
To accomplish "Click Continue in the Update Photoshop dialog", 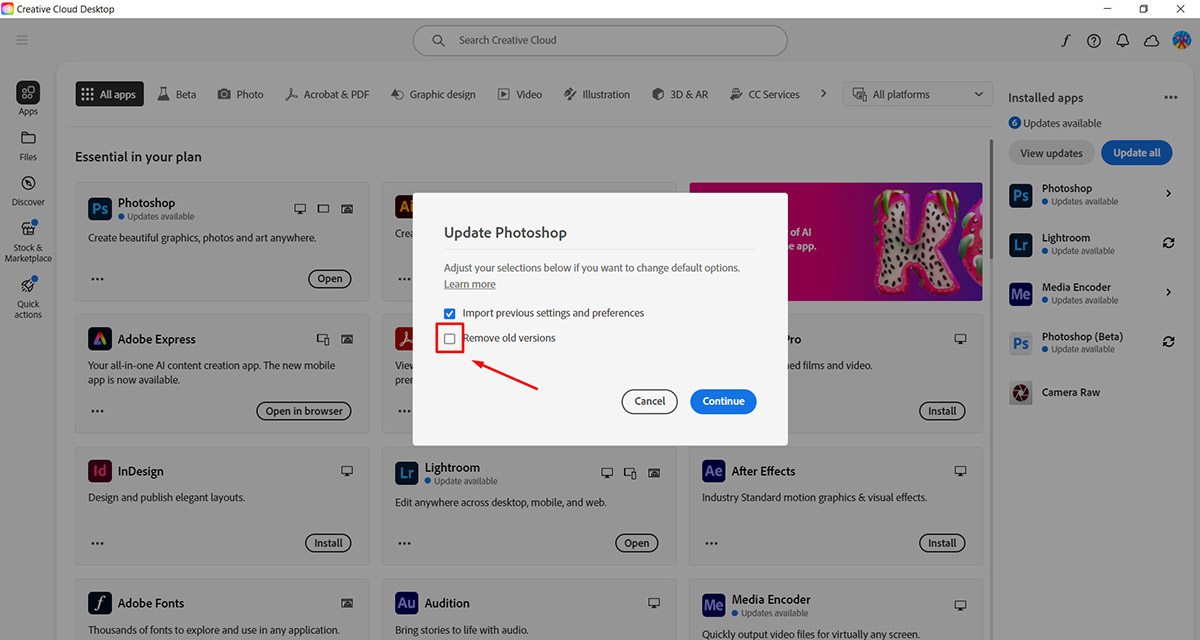I will click(x=723, y=401).
